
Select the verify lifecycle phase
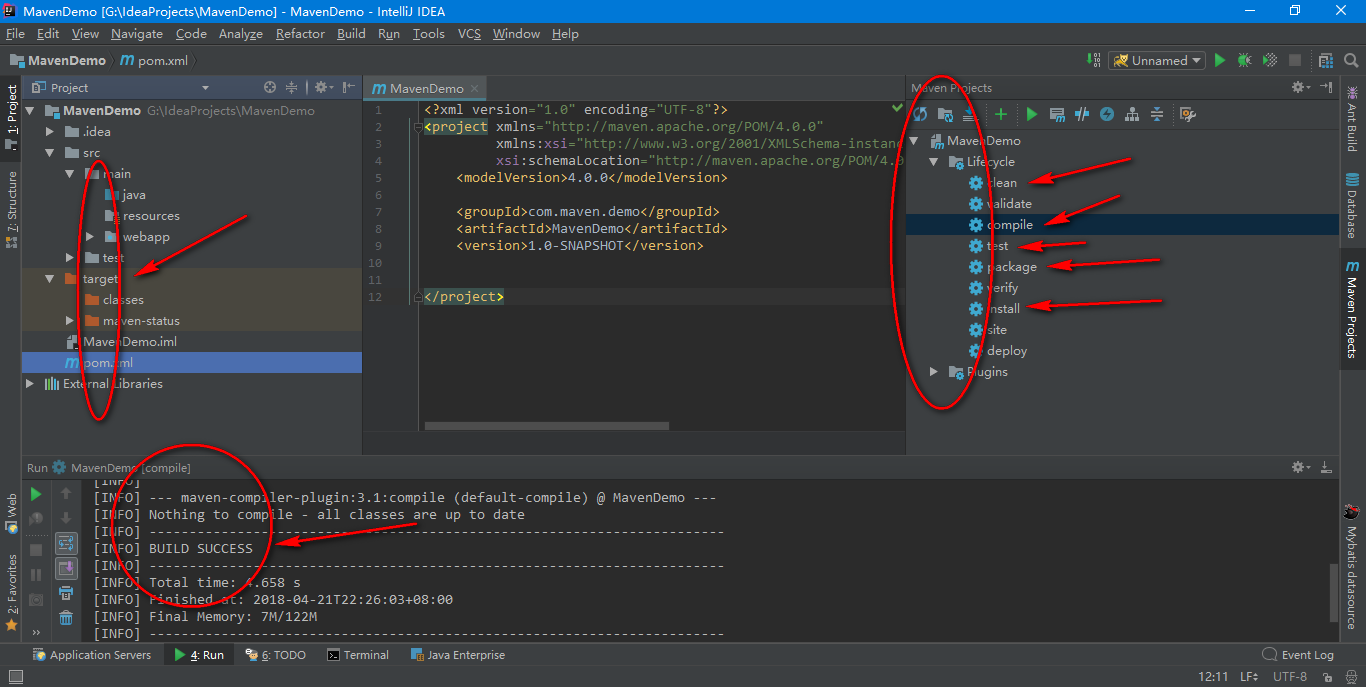[x=1002, y=288]
